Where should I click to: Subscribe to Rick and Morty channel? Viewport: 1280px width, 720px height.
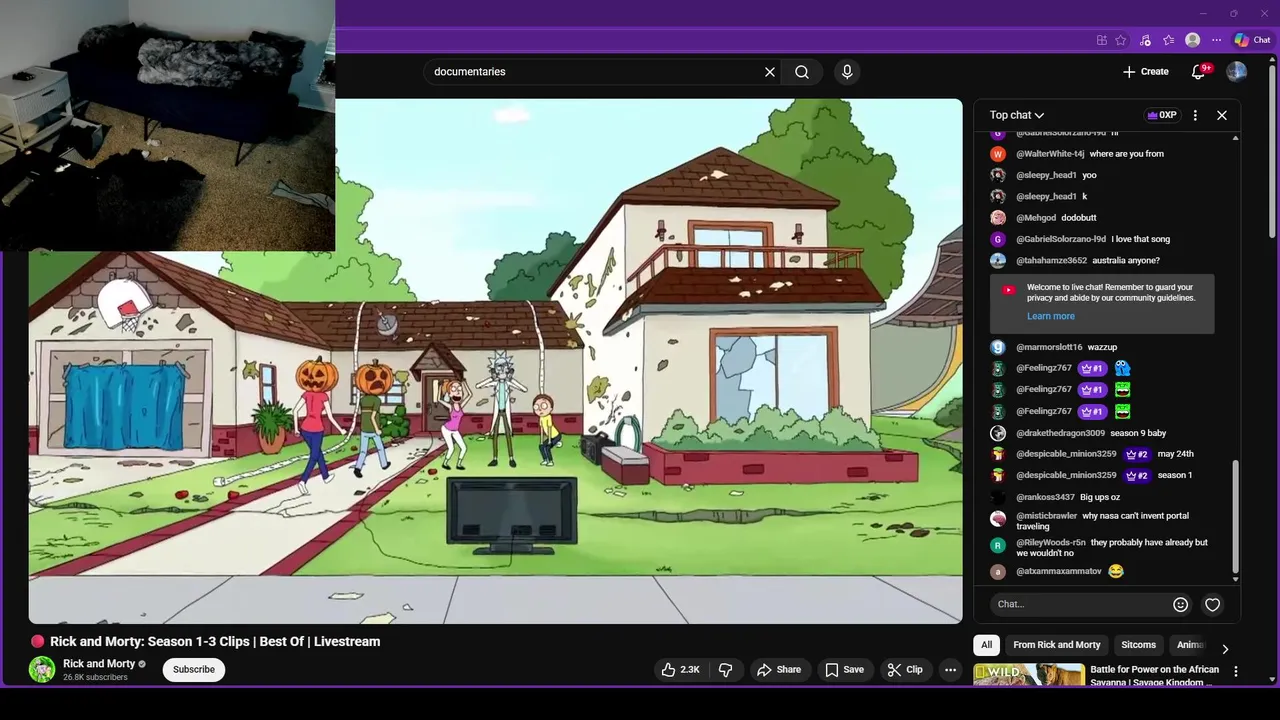pos(194,670)
